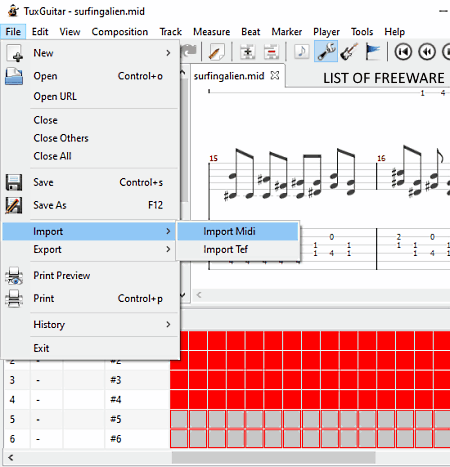The height and width of the screenshot is (467, 450).
Task: Open the File menu
Action: pos(13,32)
